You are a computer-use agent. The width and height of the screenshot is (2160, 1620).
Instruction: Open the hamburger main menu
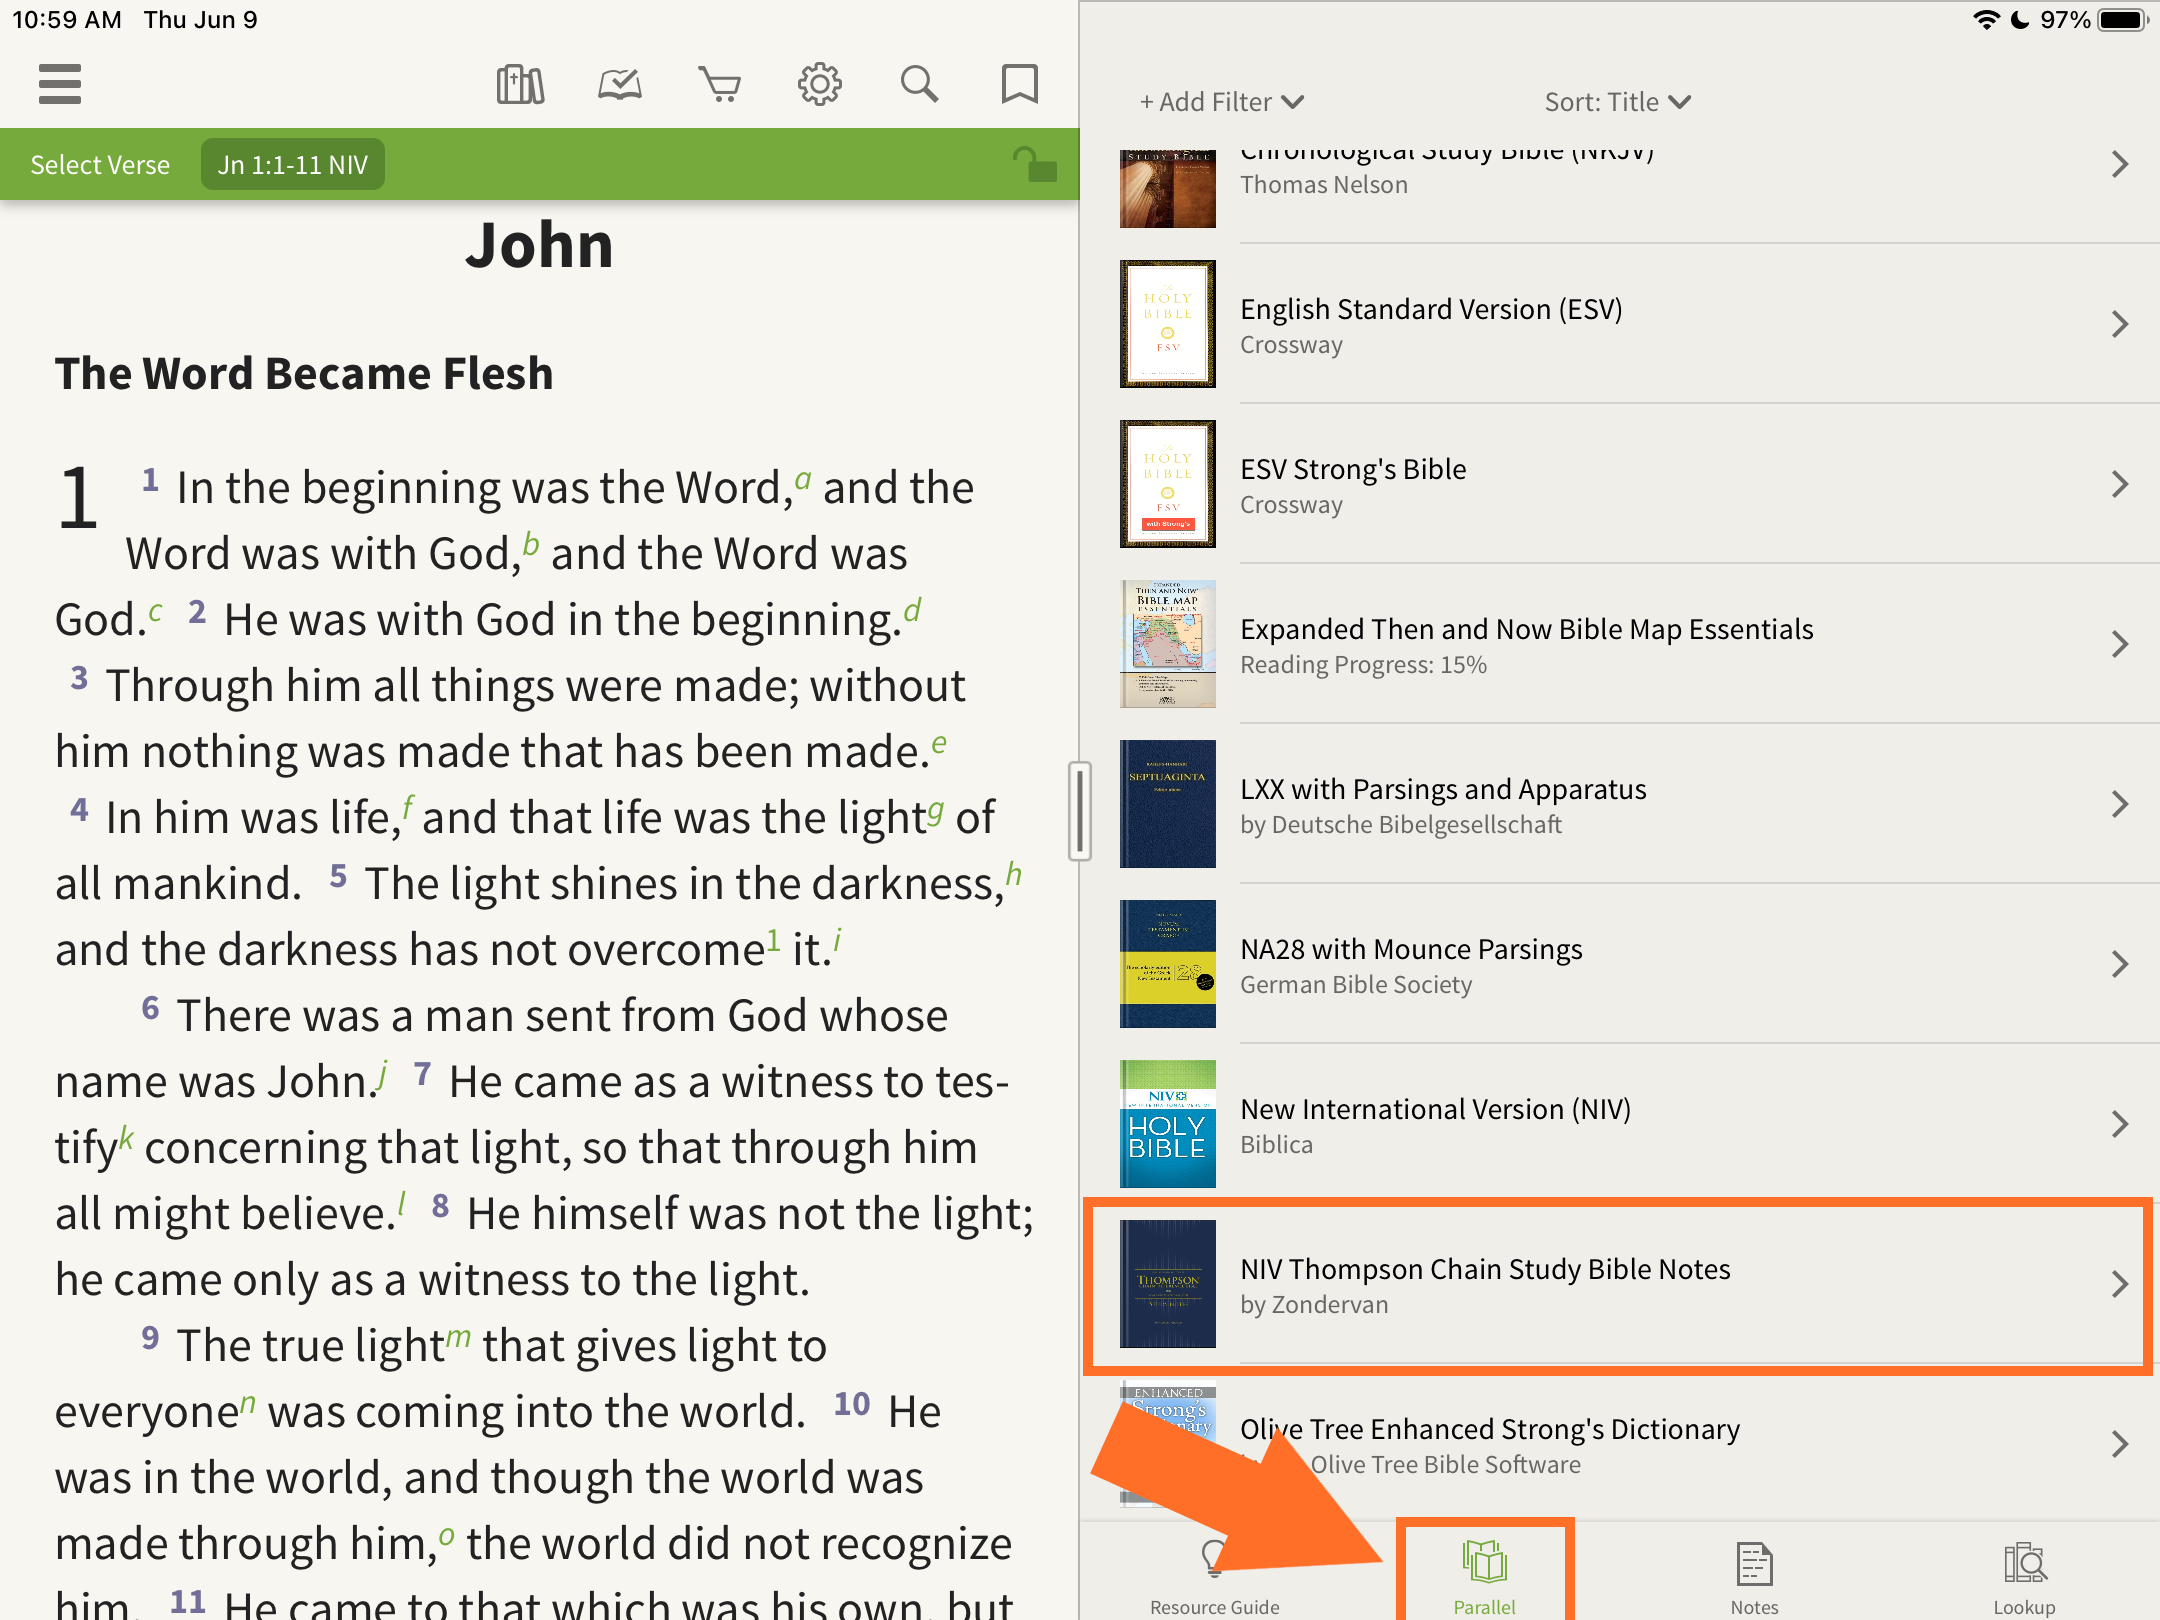60,84
